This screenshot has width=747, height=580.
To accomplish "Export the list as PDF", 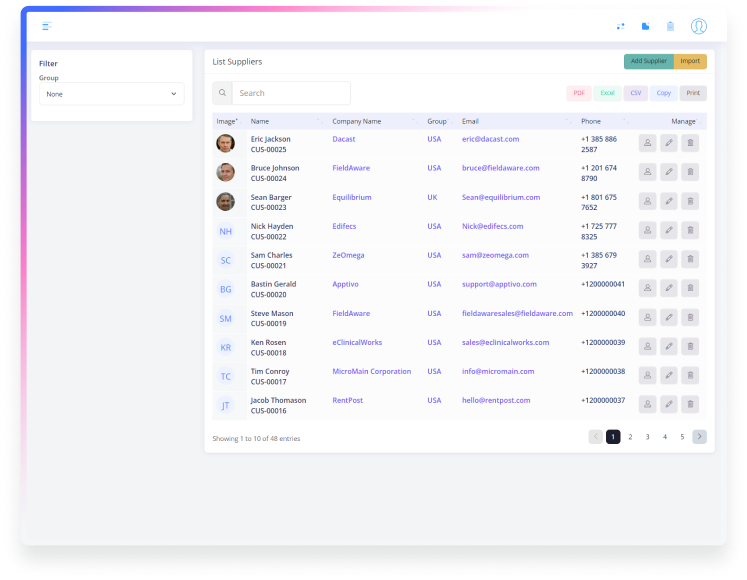I will 579,93.
